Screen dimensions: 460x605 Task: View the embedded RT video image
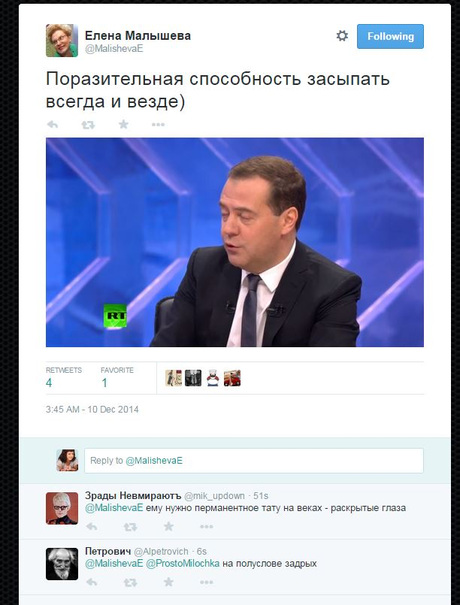[235, 242]
